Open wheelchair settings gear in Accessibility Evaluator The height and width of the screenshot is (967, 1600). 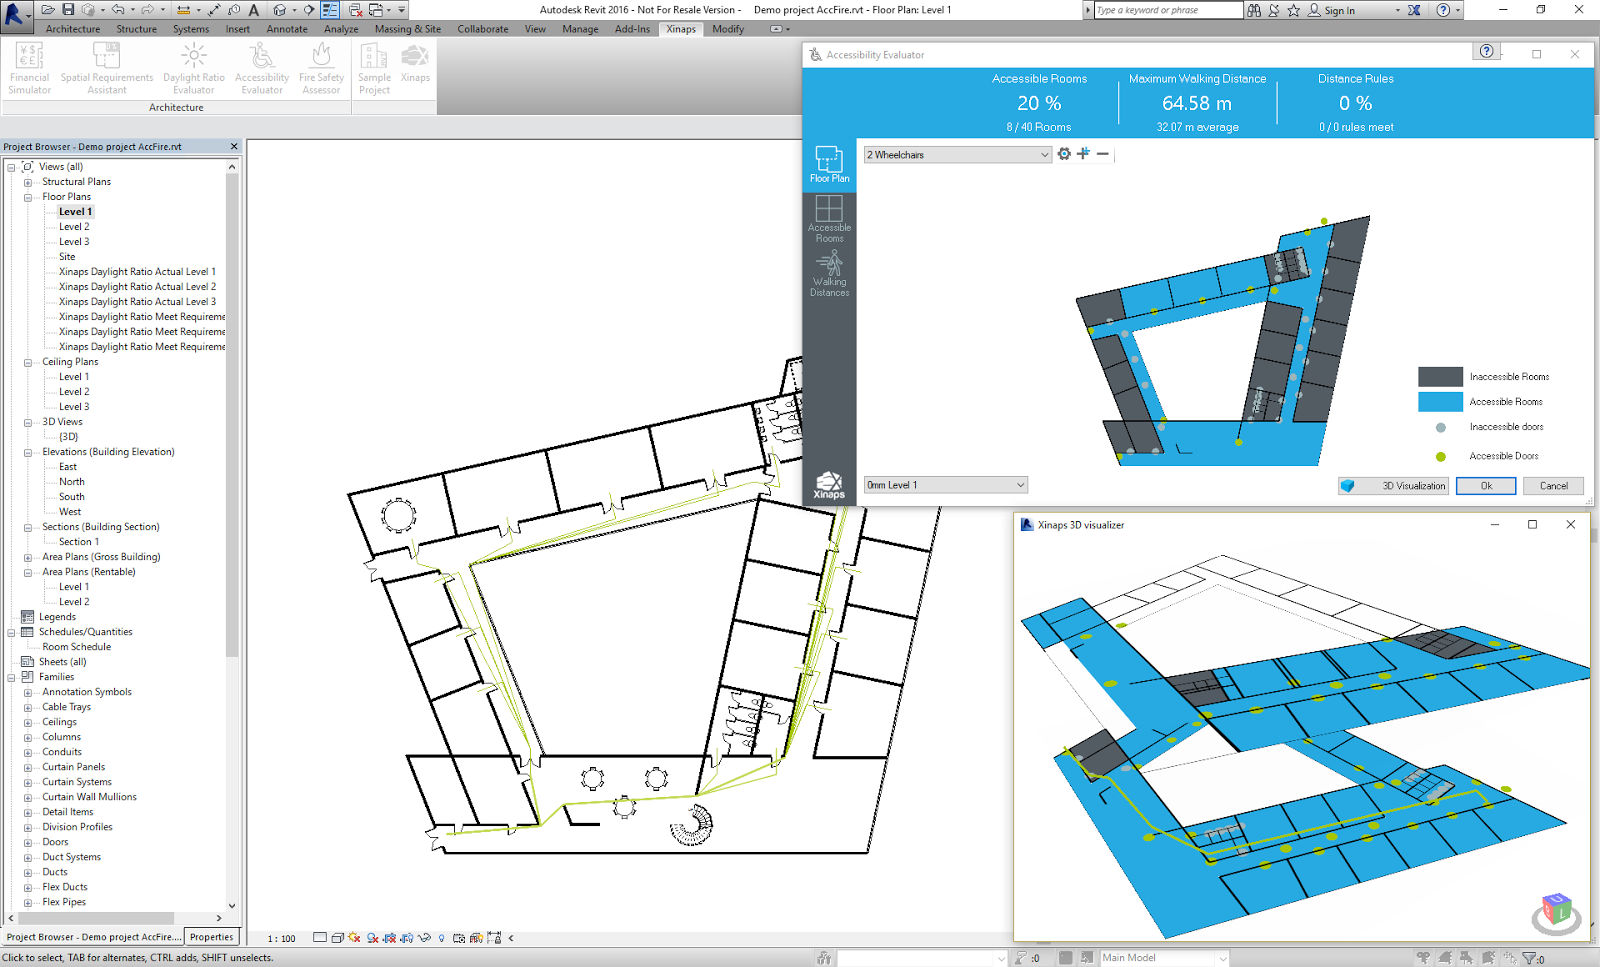coord(1062,154)
